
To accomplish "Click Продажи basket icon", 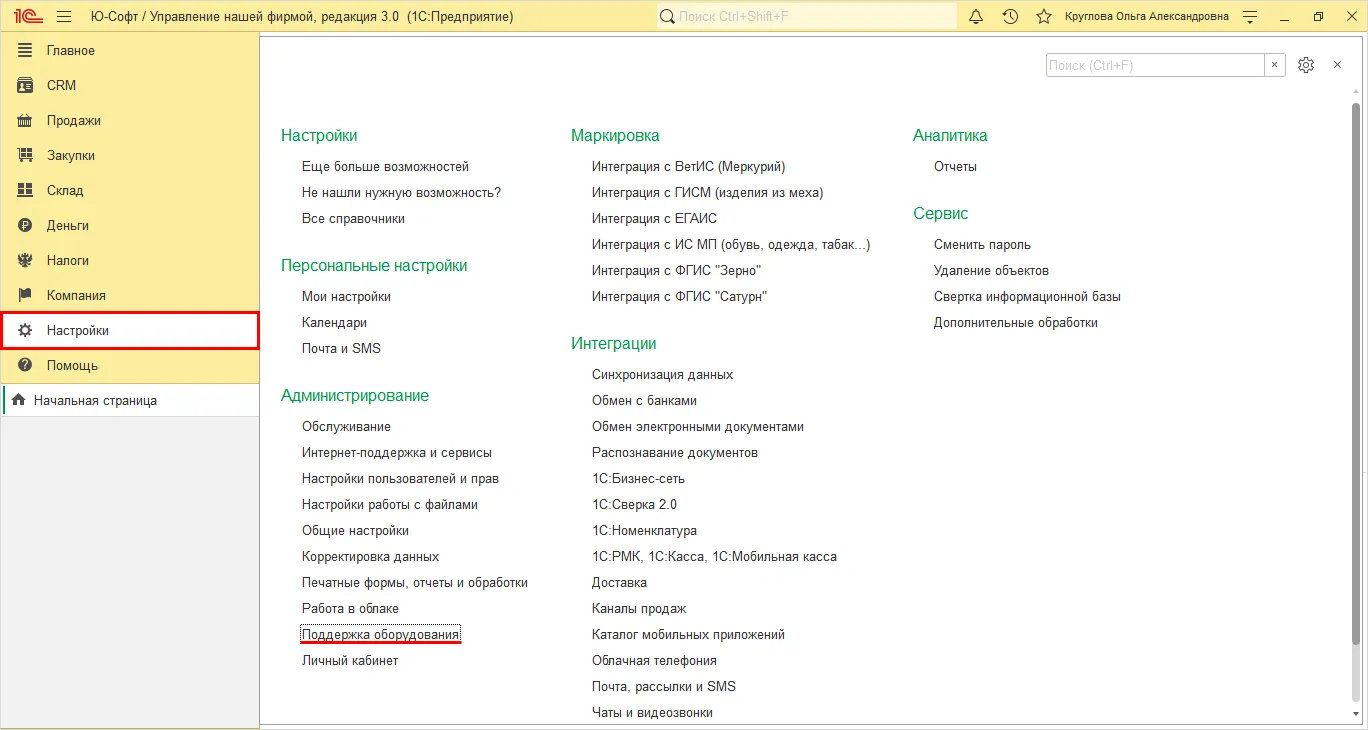I will (x=25, y=120).
